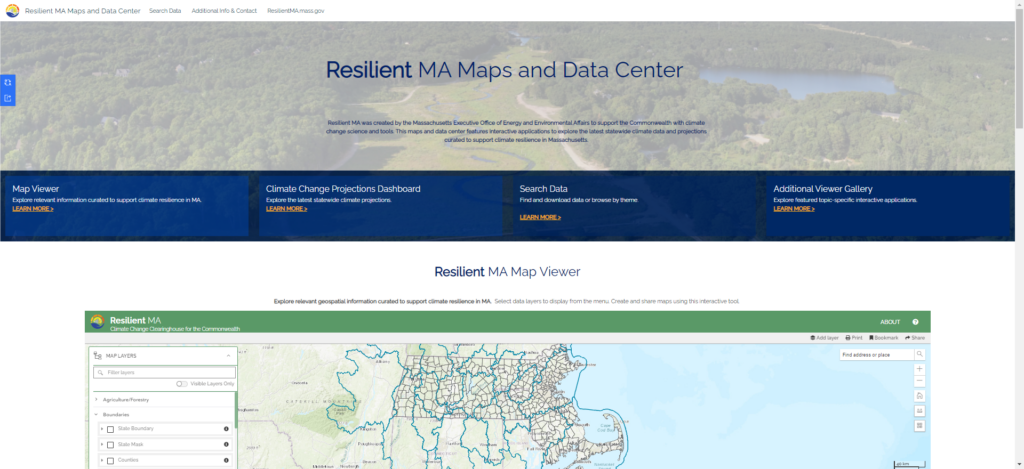Screen dimensions: 1024x469
Task: Open Search Data in top navigation
Action: pos(165,11)
